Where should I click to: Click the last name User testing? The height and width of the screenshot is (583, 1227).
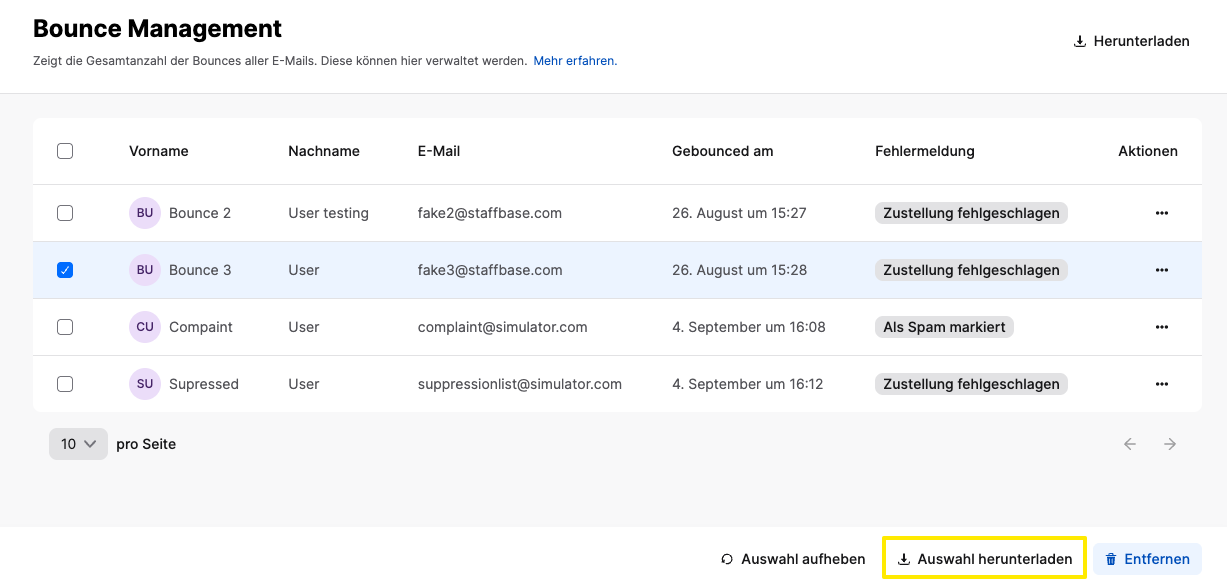coord(328,213)
